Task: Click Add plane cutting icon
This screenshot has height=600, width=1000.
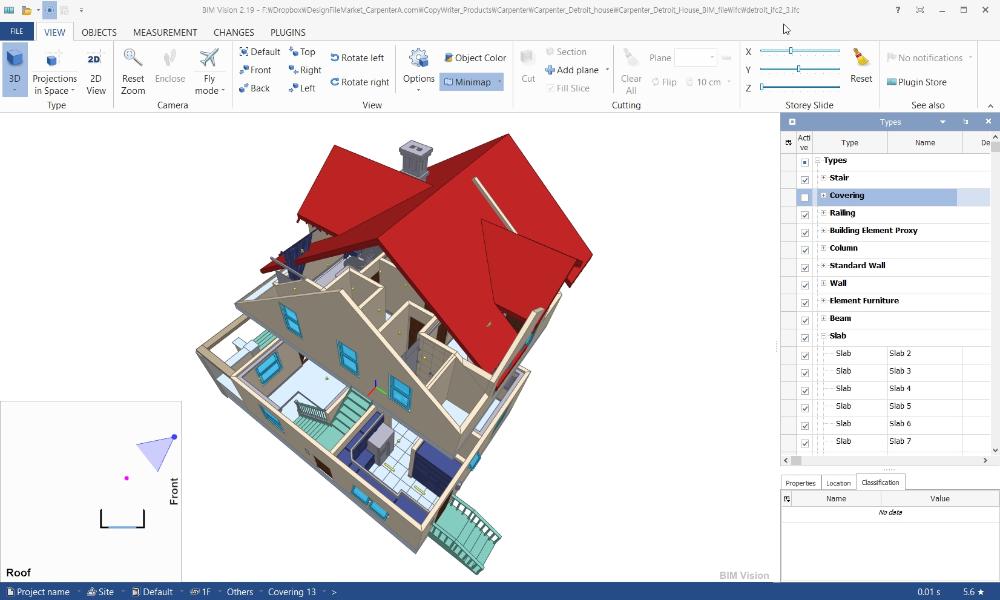Action: 550,70
